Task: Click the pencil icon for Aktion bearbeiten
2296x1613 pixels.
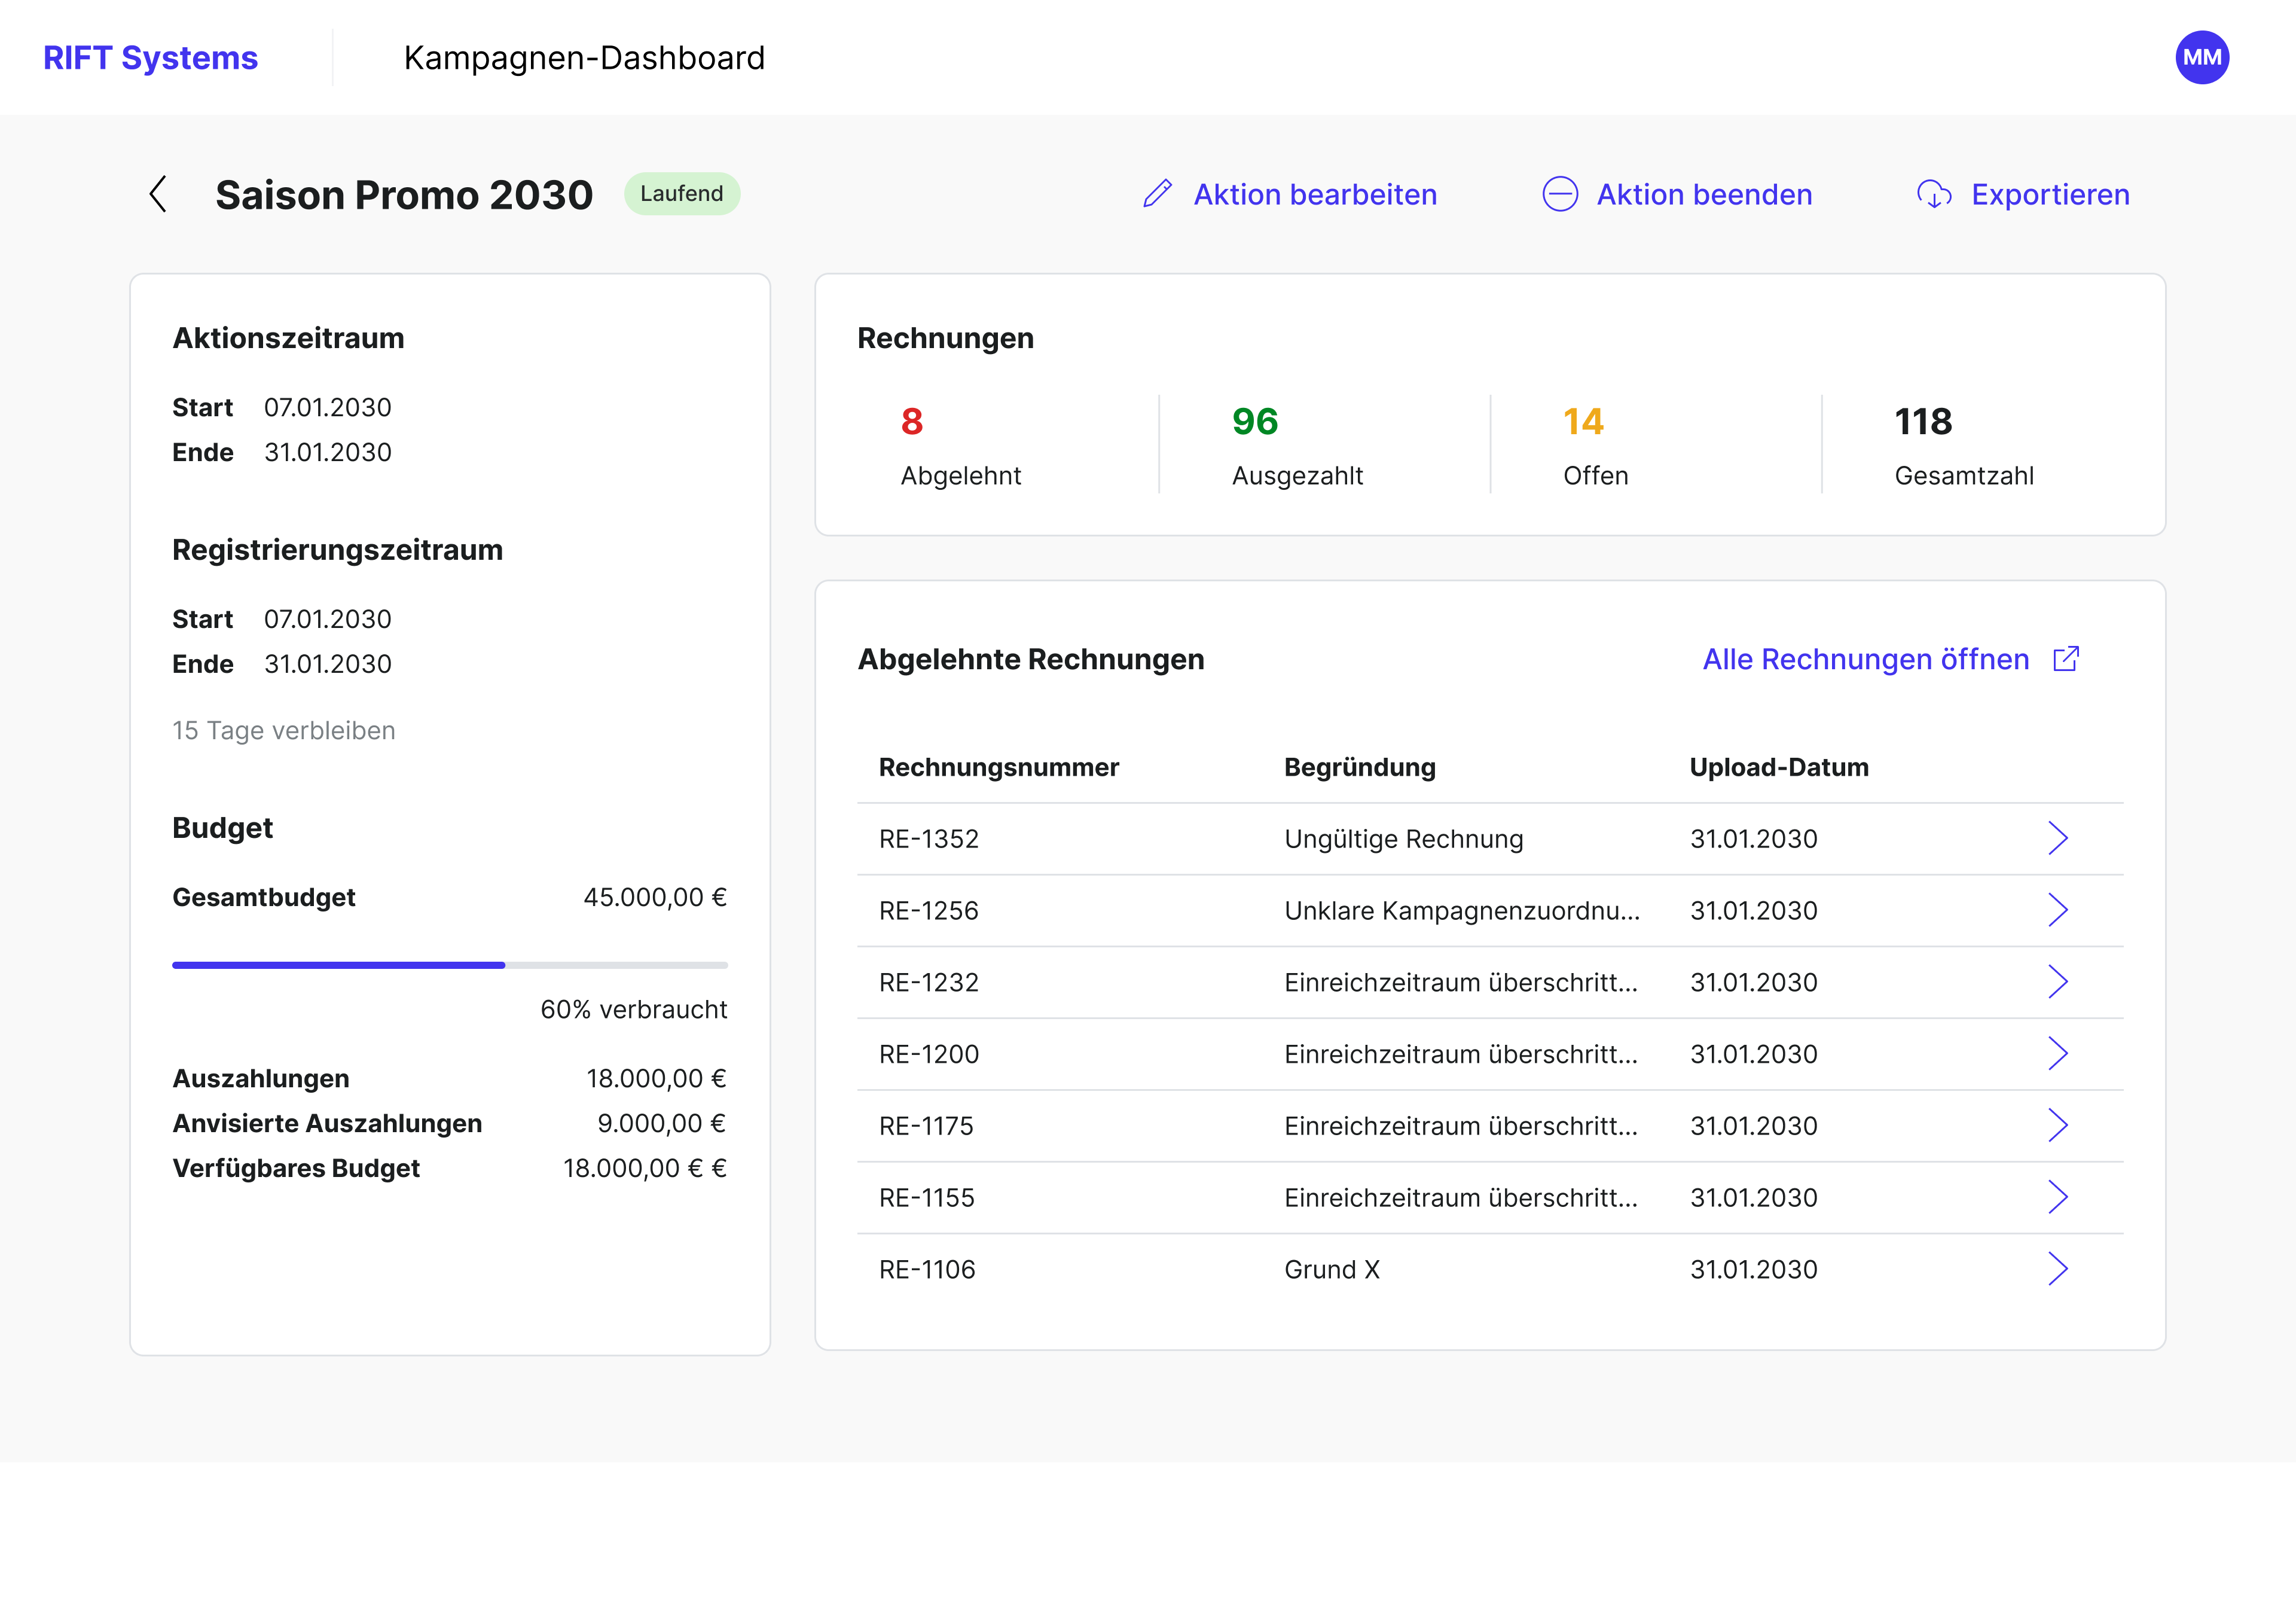Action: (1157, 194)
